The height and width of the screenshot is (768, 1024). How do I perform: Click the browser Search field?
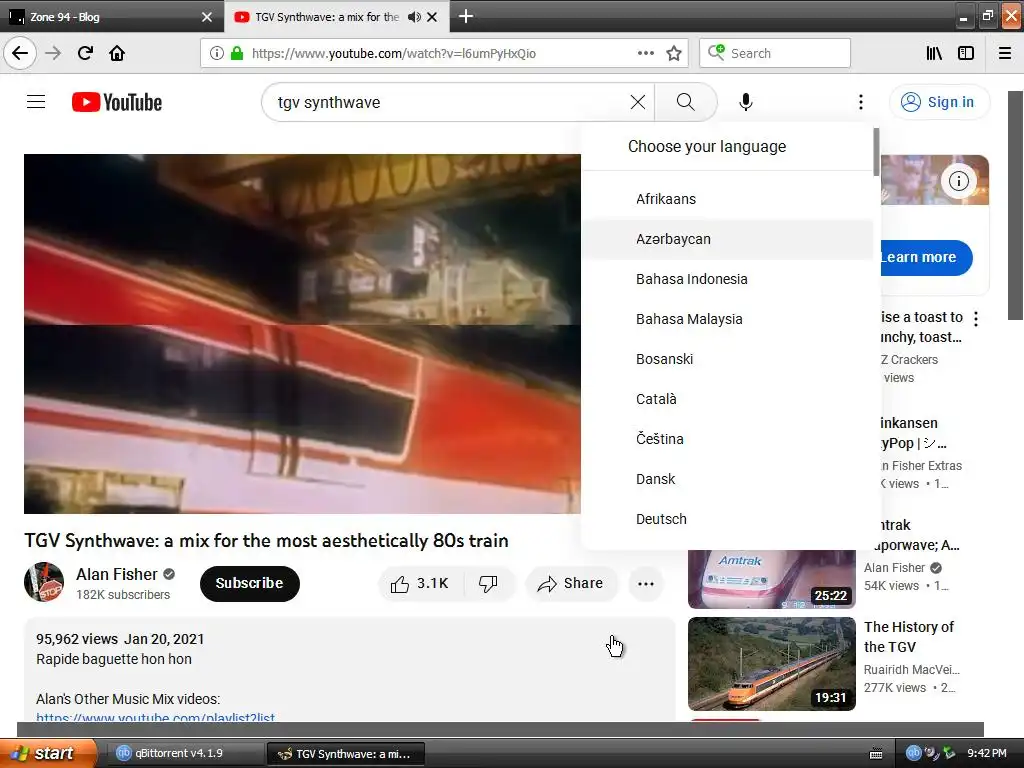click(775, 53)
